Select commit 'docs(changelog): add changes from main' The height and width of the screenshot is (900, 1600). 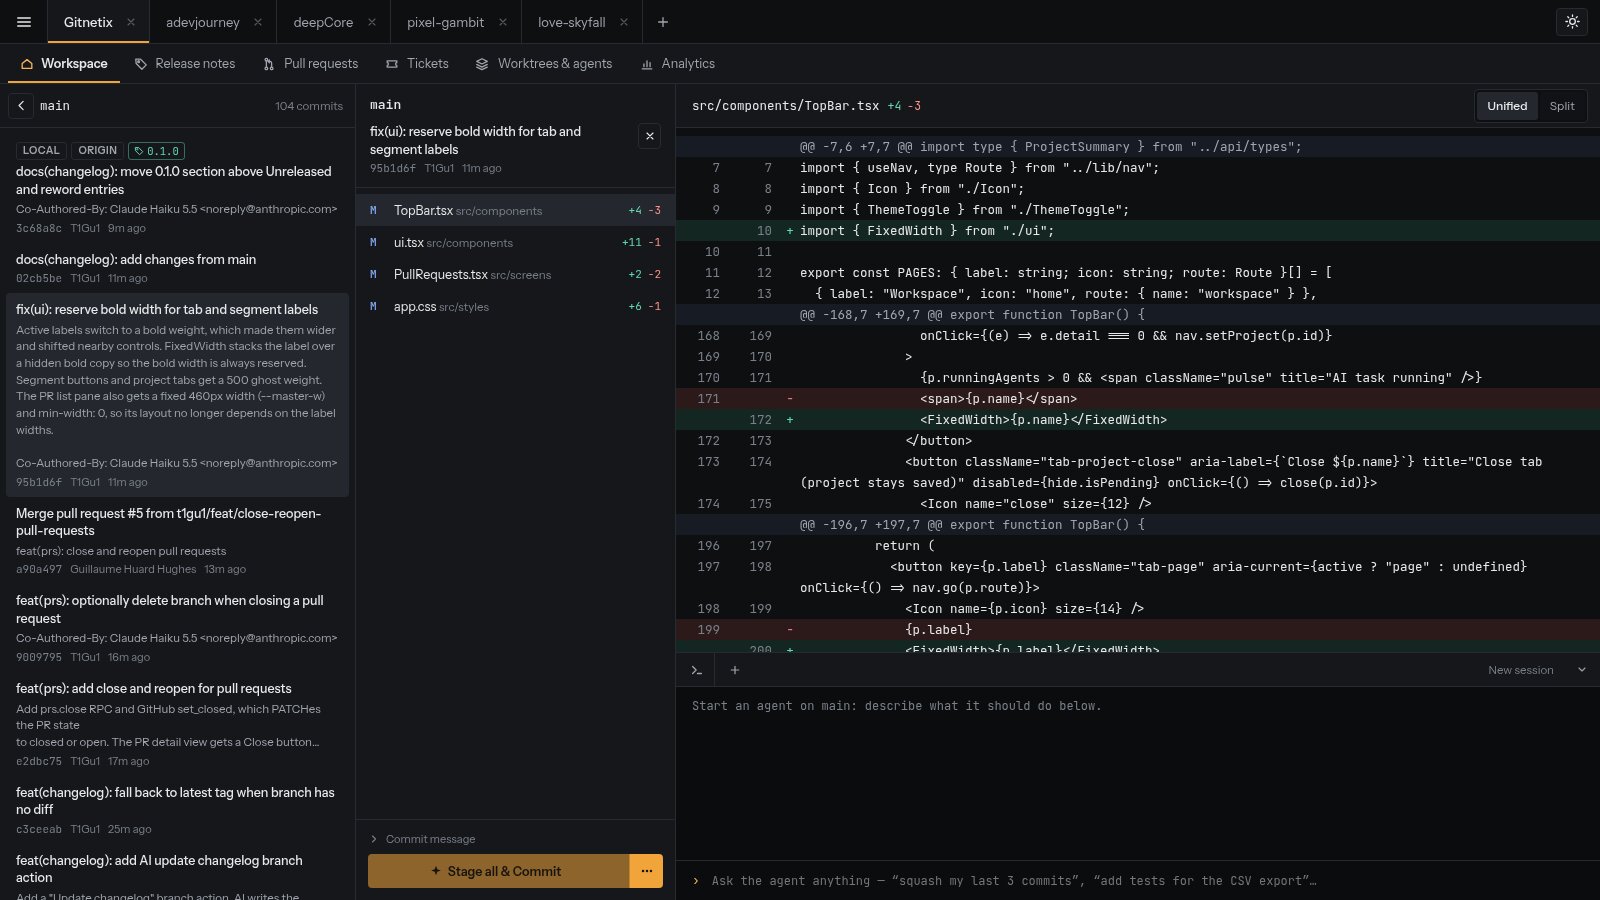click(177, 270)
